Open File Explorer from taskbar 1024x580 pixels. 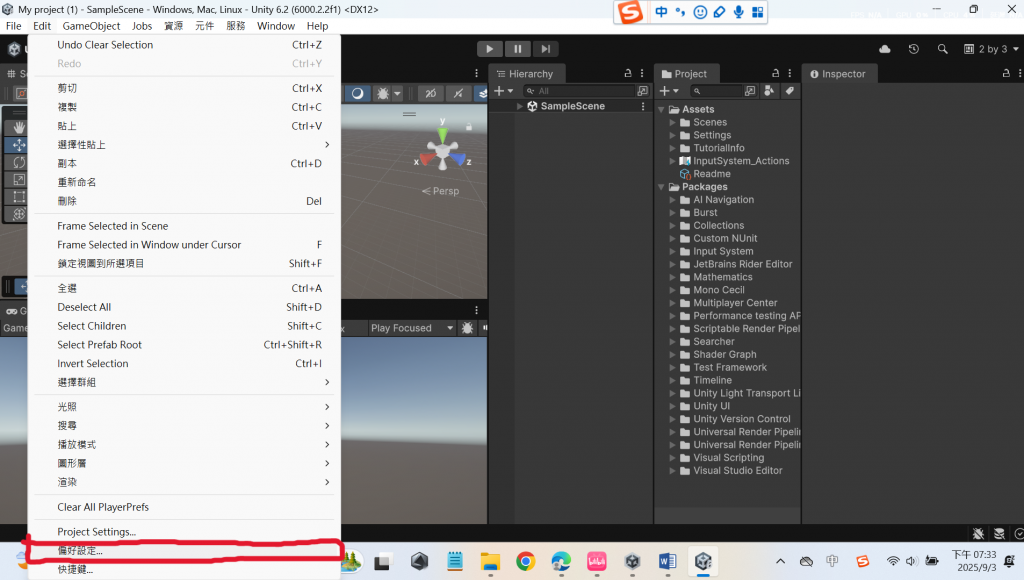point(490,561)
